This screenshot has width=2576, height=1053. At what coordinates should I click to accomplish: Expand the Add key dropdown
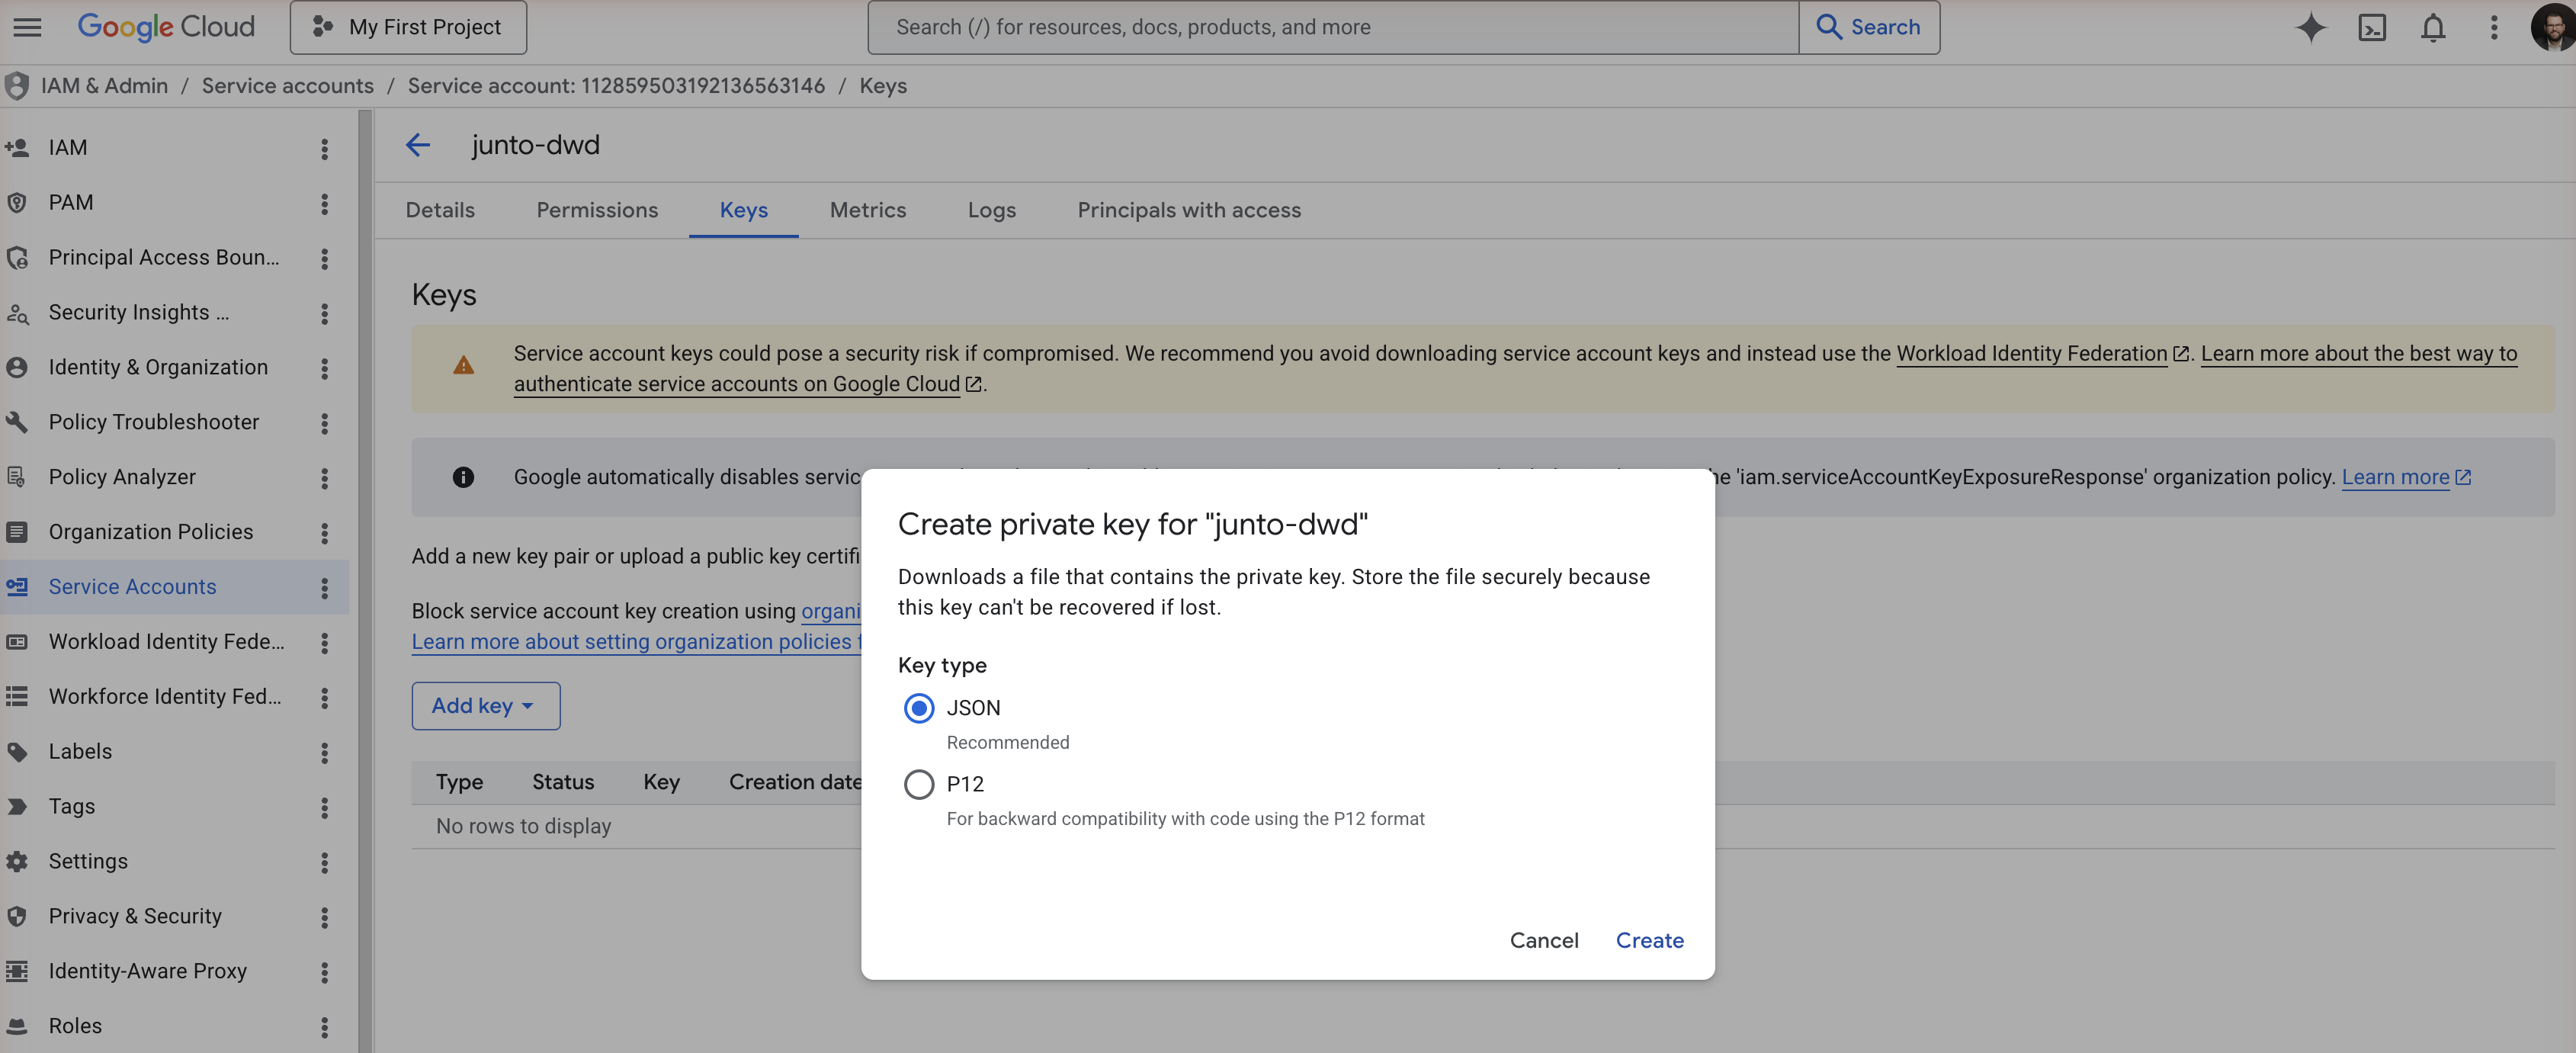(485, 706)
